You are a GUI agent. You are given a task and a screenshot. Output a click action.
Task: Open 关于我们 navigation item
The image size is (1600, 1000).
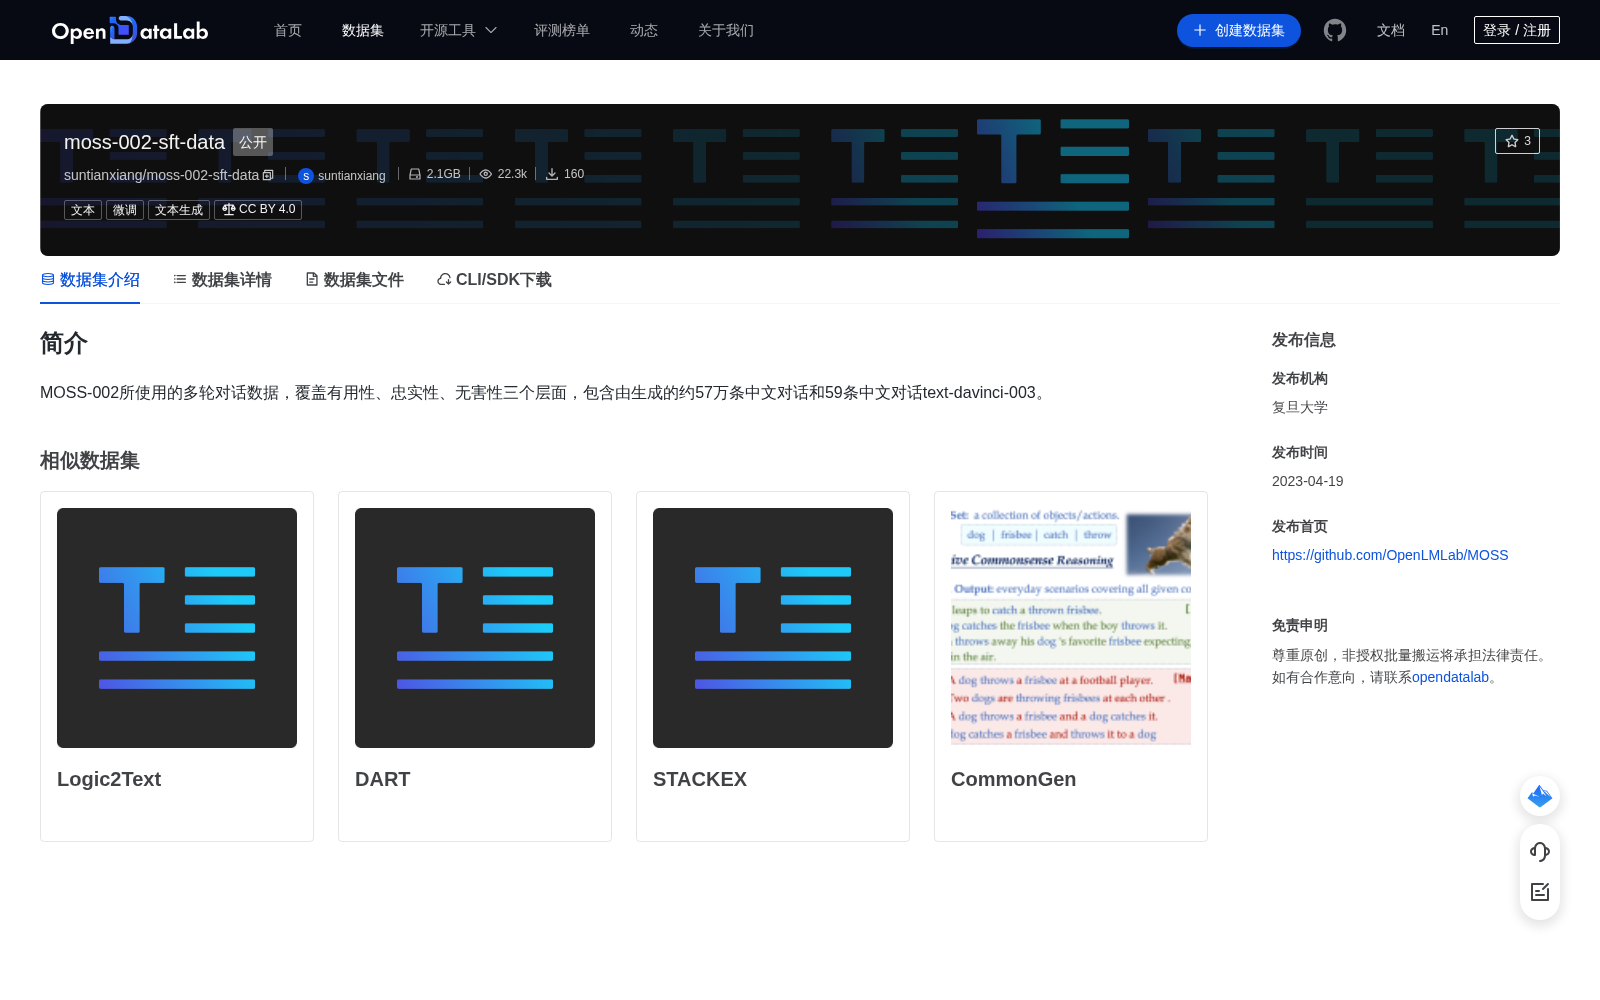[x=726, y=30]
